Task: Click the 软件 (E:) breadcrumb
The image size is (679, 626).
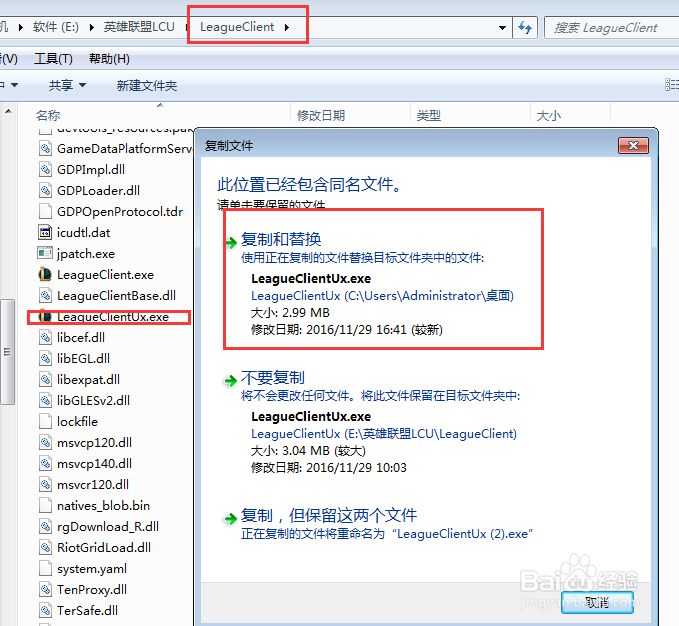Action: click(55, 27)
